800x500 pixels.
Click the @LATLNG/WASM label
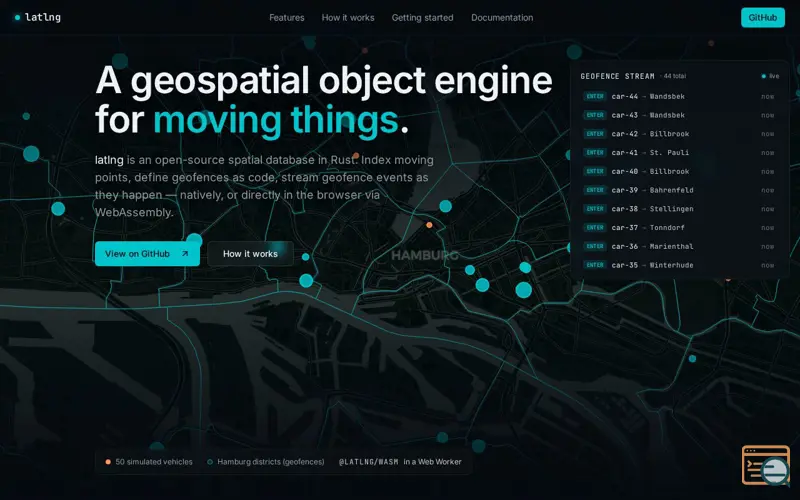(368, 462)
